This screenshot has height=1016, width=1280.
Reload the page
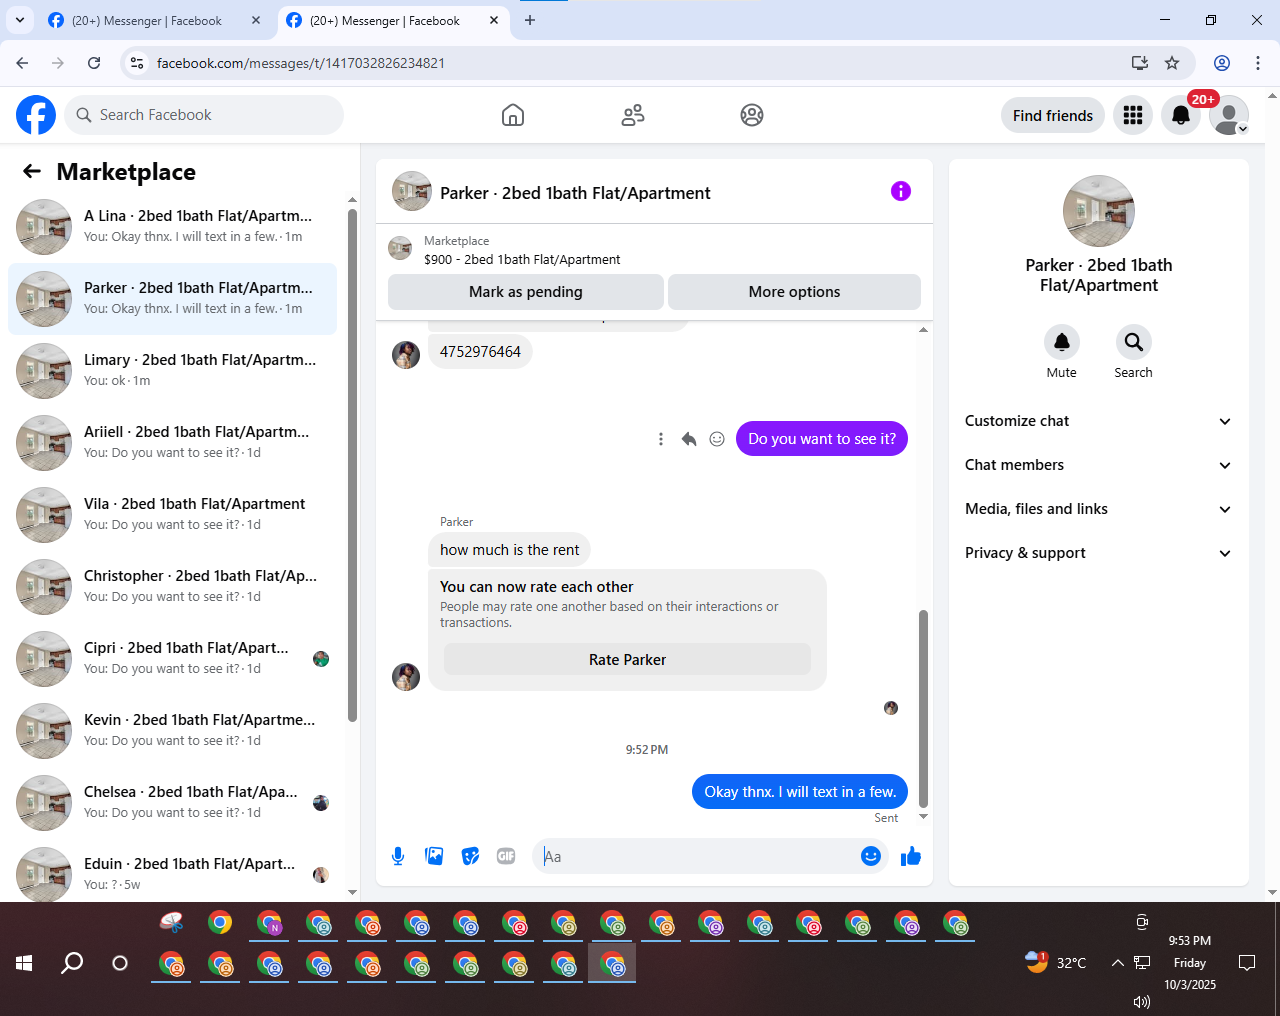94,63
